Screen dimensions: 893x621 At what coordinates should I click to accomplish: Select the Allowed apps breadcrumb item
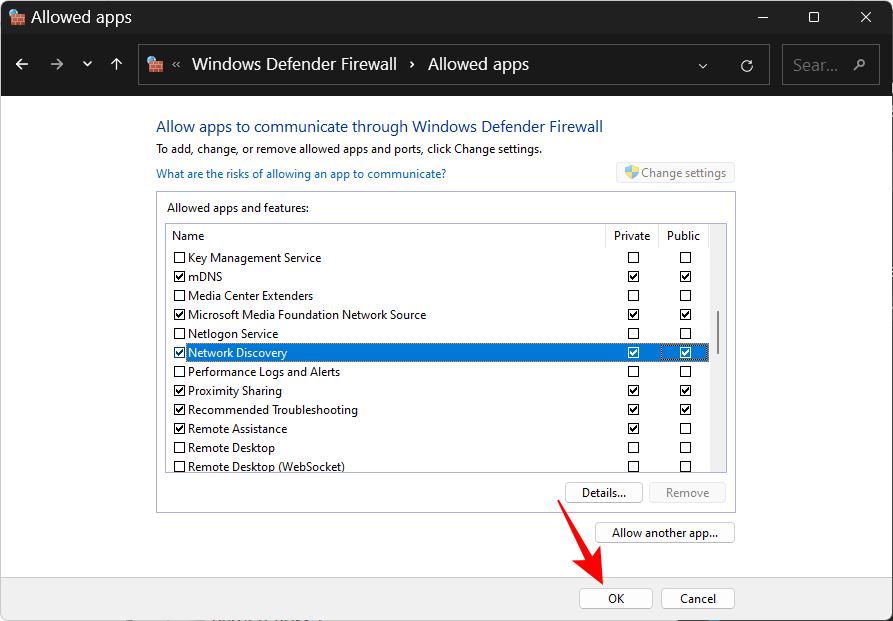pyautogui.click(x=477, y=64)
